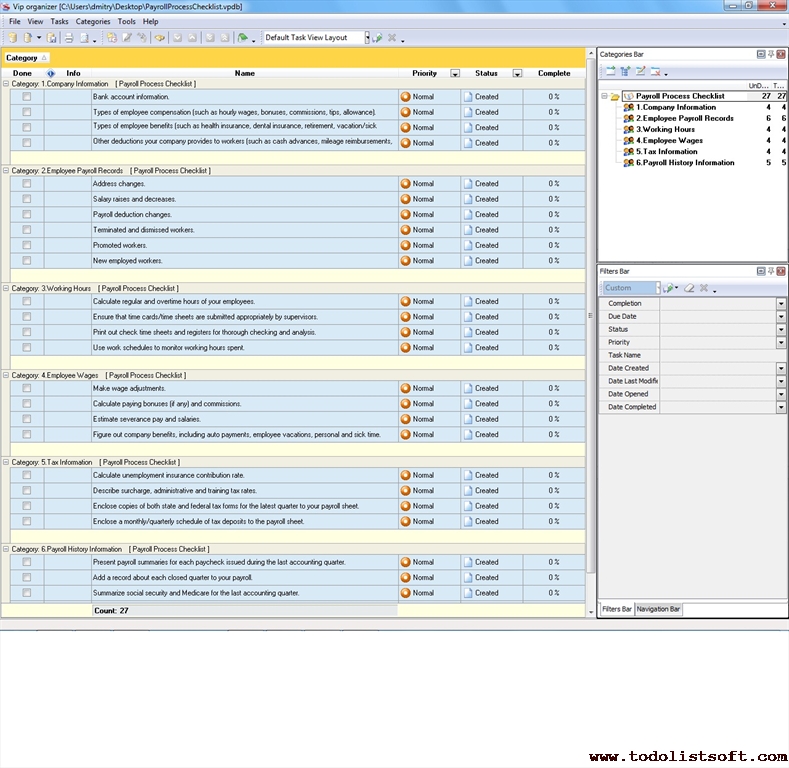The height and width of the screenshot is (768, 789).
Task: Switch to the Navigation Bar tab
Action: pyautogui.click(x=658, y=609)
